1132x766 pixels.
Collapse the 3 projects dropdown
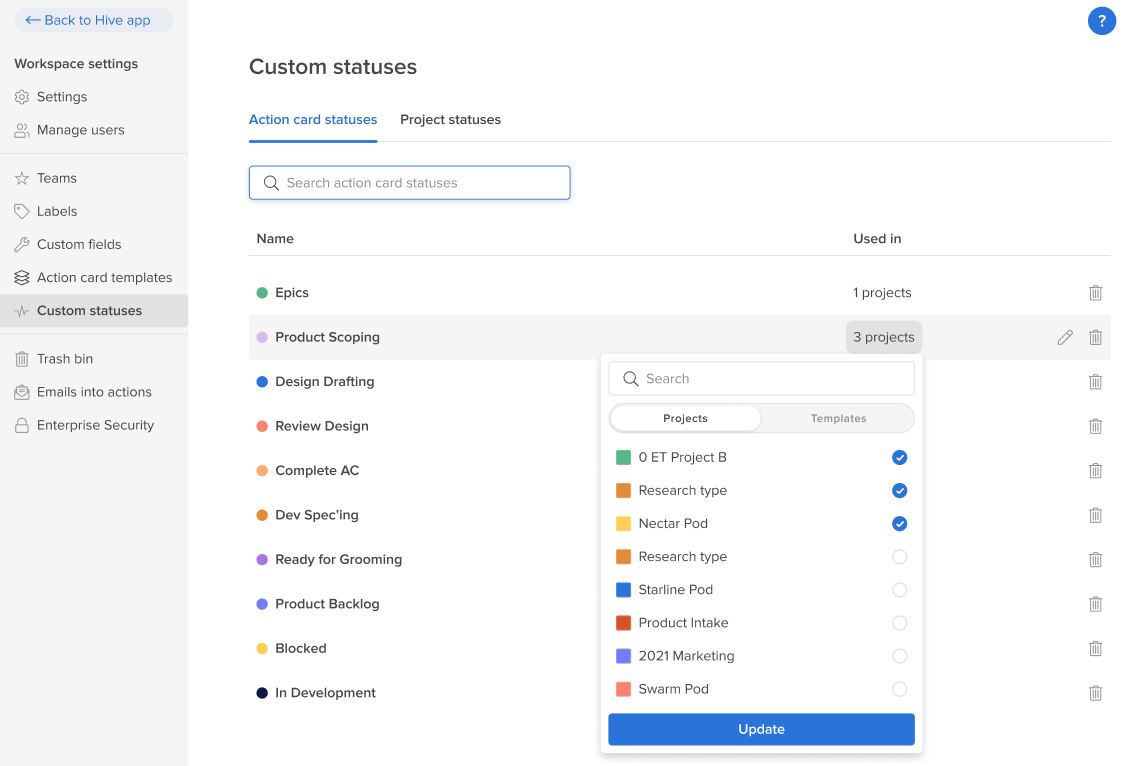[883, 337]
